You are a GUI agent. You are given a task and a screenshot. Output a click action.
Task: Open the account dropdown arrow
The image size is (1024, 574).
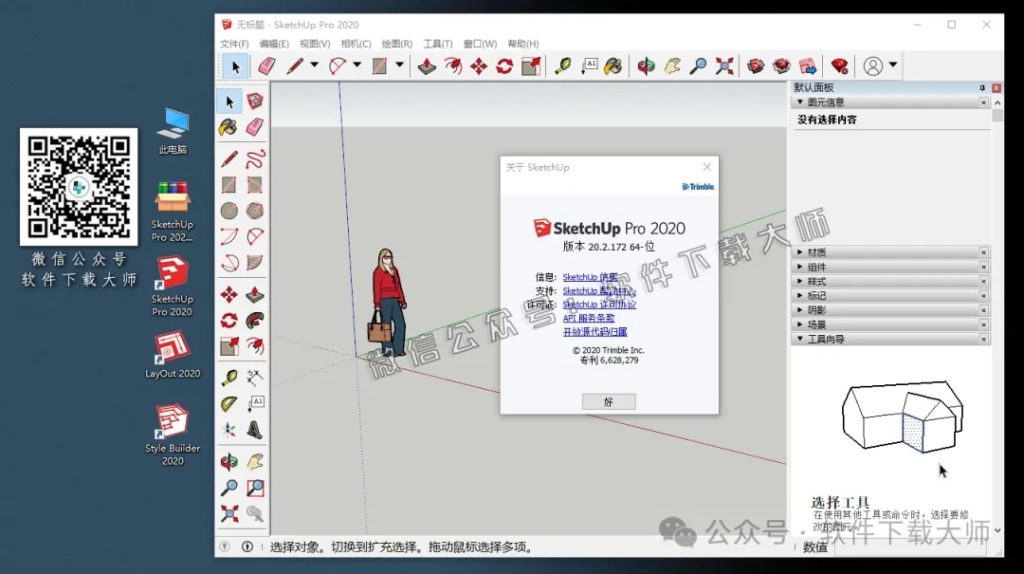pyautogui.click(x=893, y=65)
